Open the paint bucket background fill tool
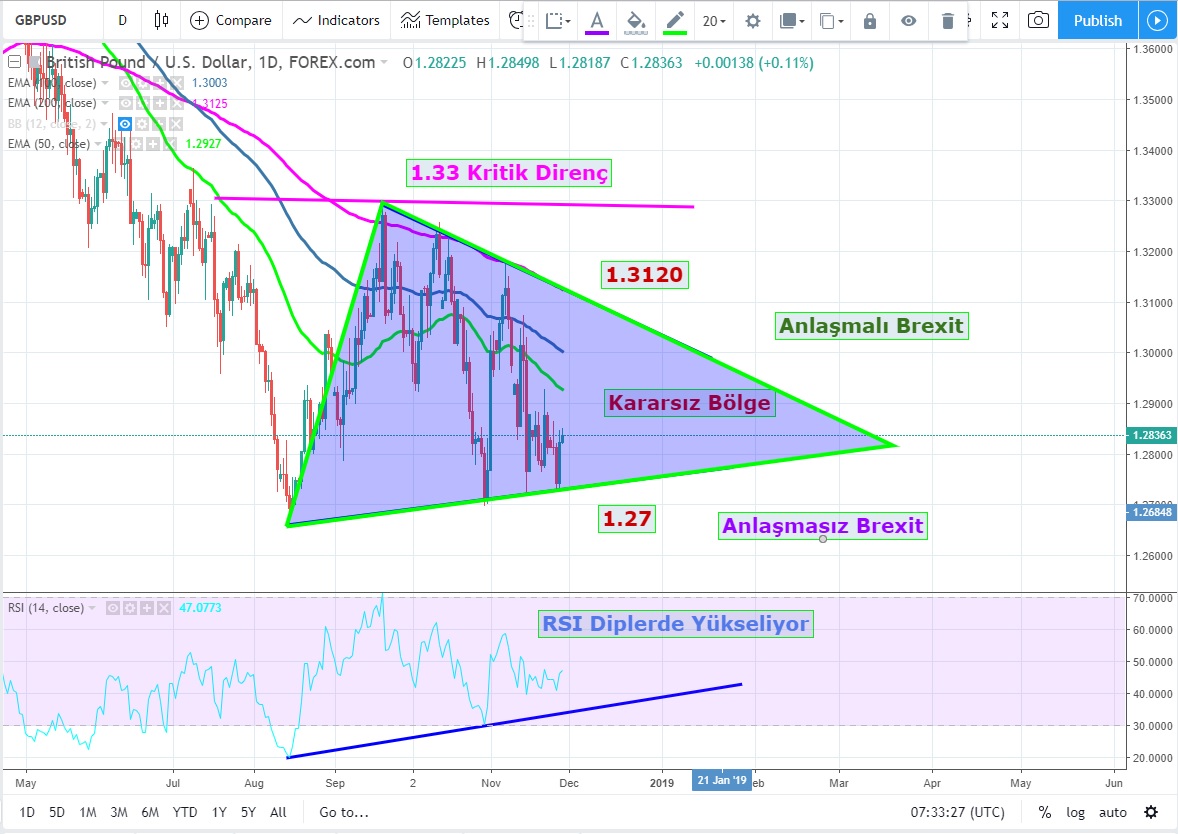 [635, 21]
